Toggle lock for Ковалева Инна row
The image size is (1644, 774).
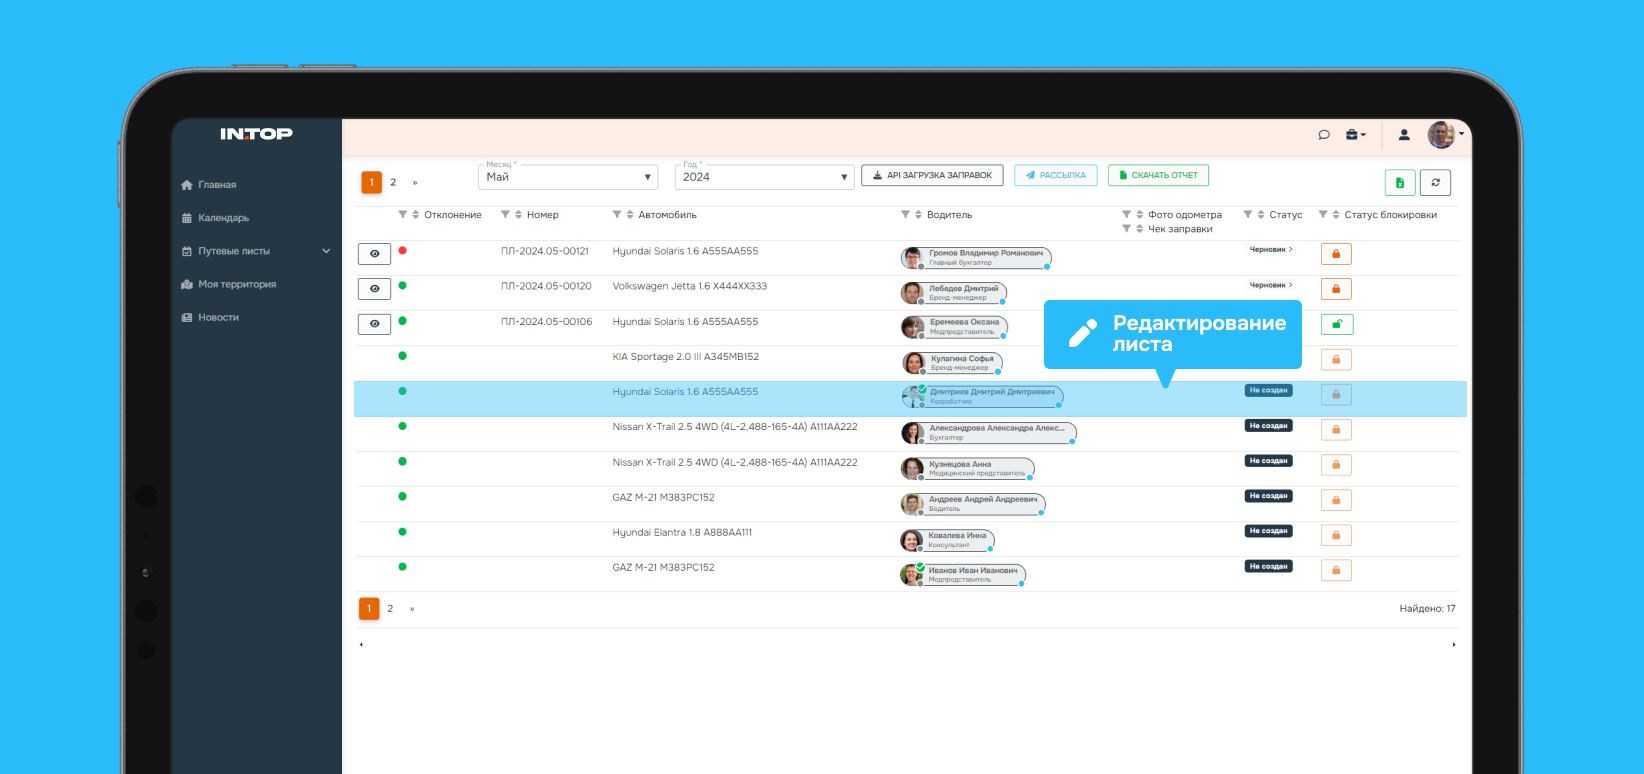click(x=1336, y=535)
